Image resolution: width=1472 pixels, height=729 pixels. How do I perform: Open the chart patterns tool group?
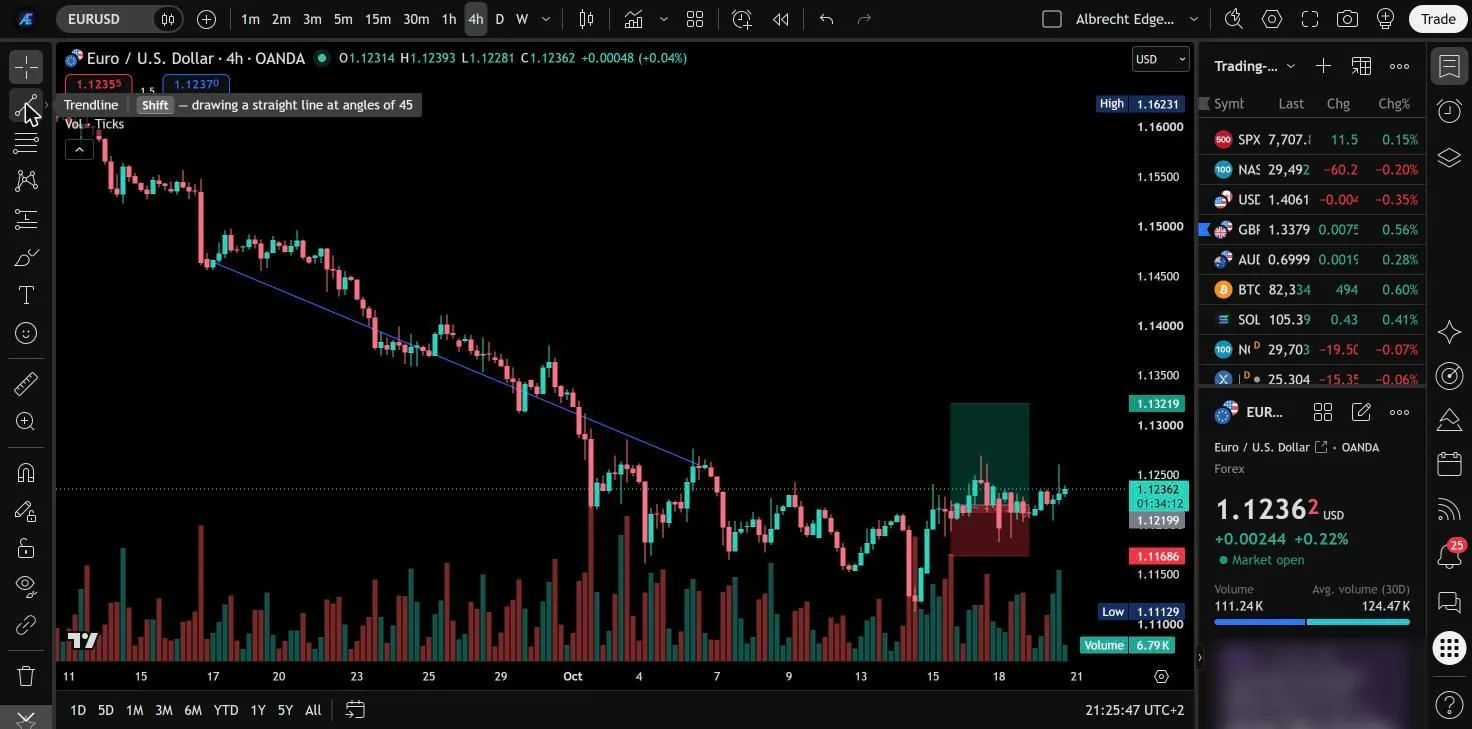26,181
